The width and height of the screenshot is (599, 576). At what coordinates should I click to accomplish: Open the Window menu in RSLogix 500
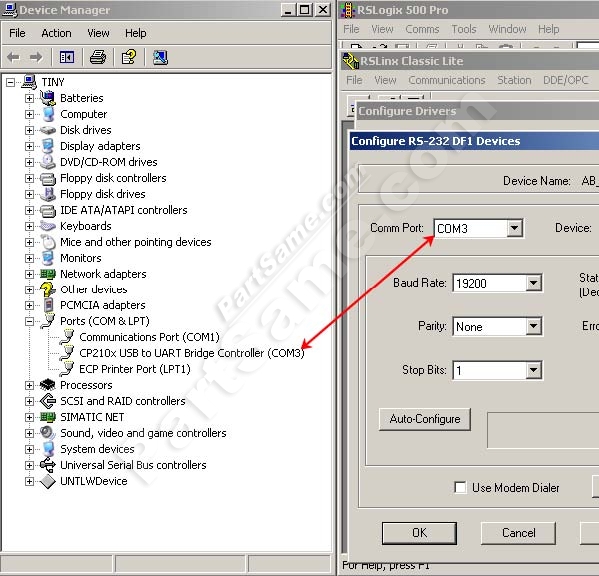(x=507, y=29)
